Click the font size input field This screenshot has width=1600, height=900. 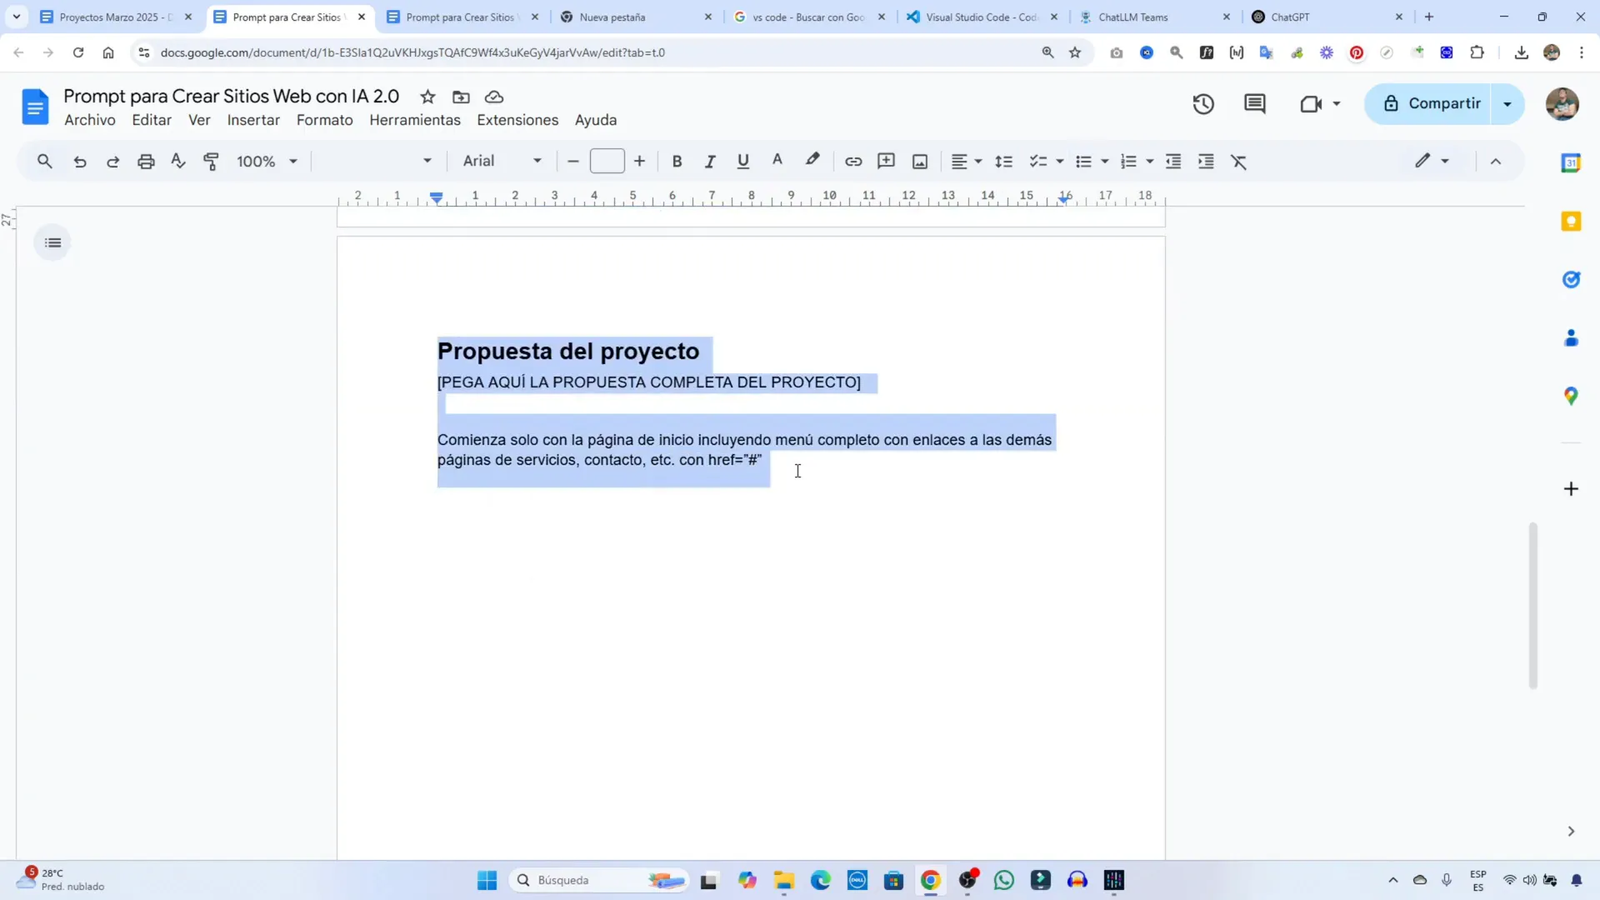[608, 161]
